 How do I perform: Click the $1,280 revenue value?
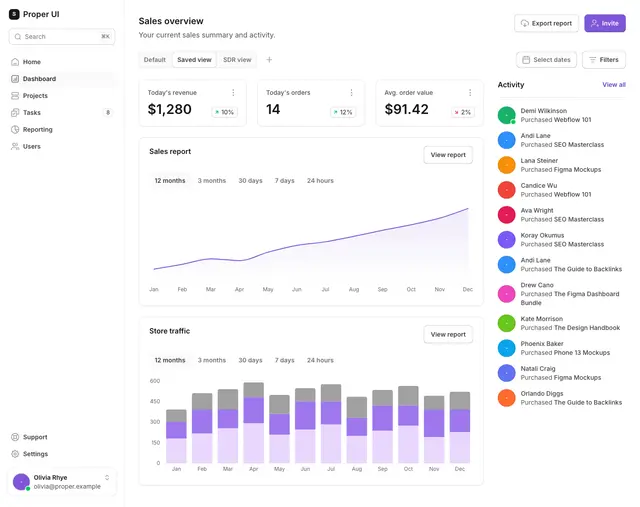pyautogui.click(x=169, y=109)
